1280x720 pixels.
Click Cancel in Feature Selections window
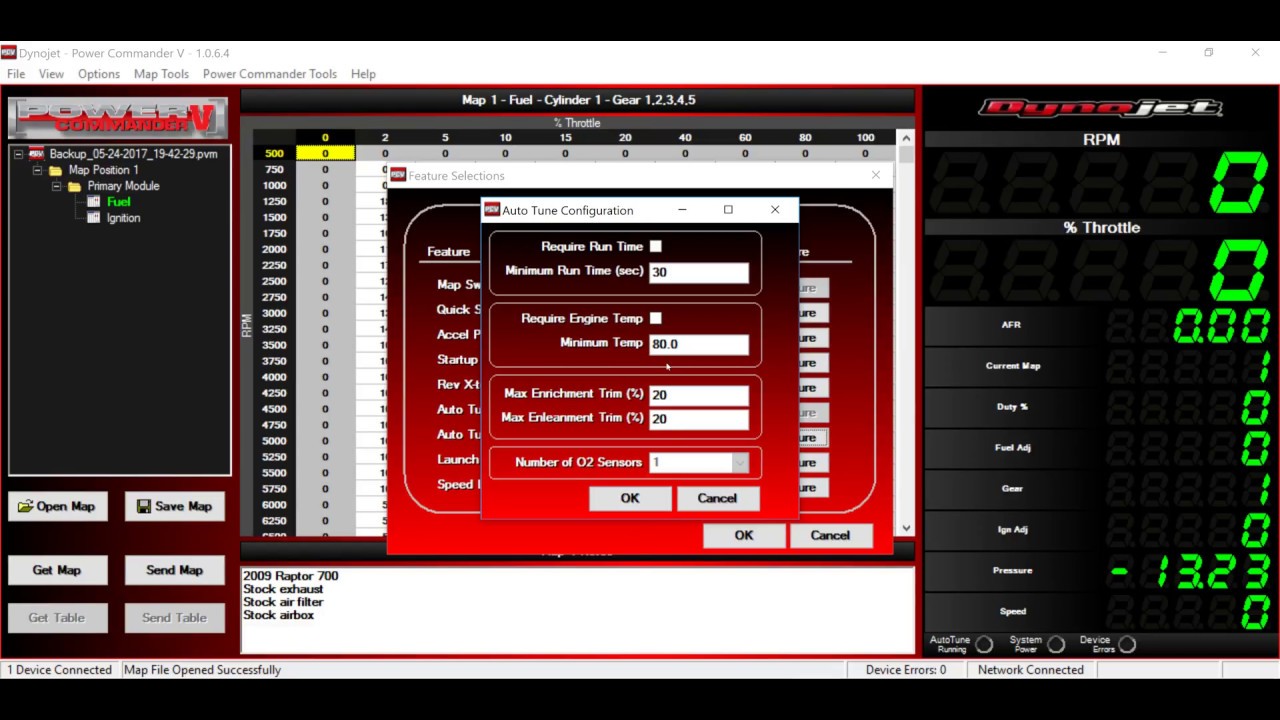tap(830, 535)
